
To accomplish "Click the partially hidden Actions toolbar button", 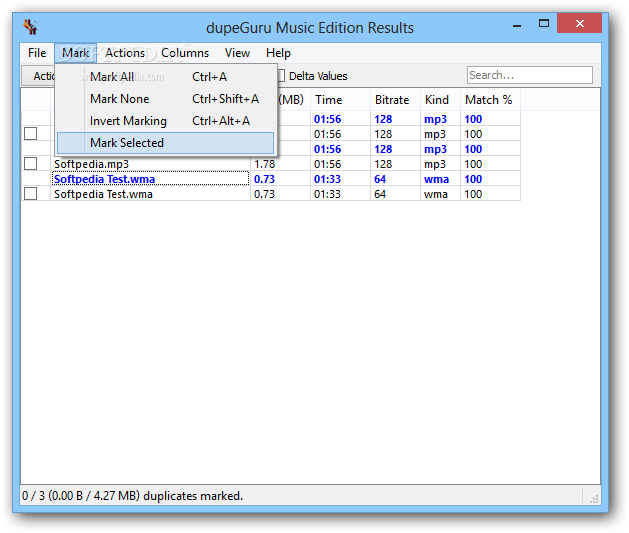I will [38, 76].
